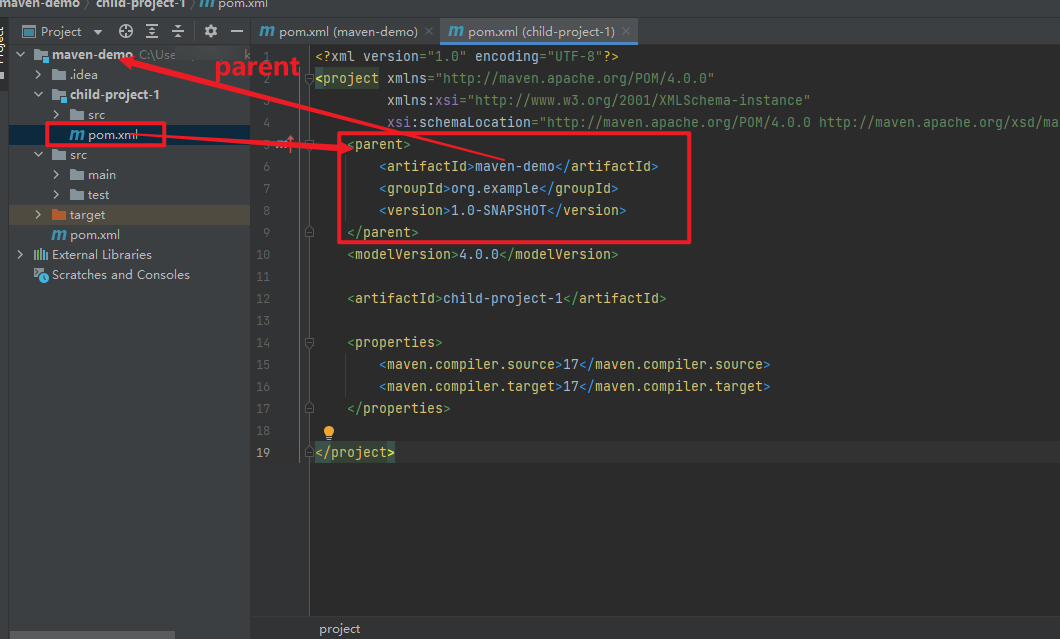Click the fold end marker at line 17
The image size is (1060, 639).
point(309,408)
